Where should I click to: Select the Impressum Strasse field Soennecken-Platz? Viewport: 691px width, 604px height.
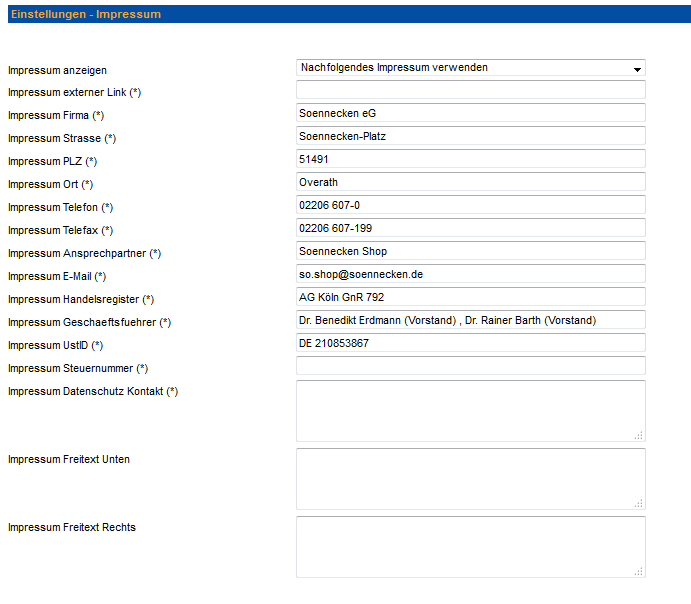point(471,136)
